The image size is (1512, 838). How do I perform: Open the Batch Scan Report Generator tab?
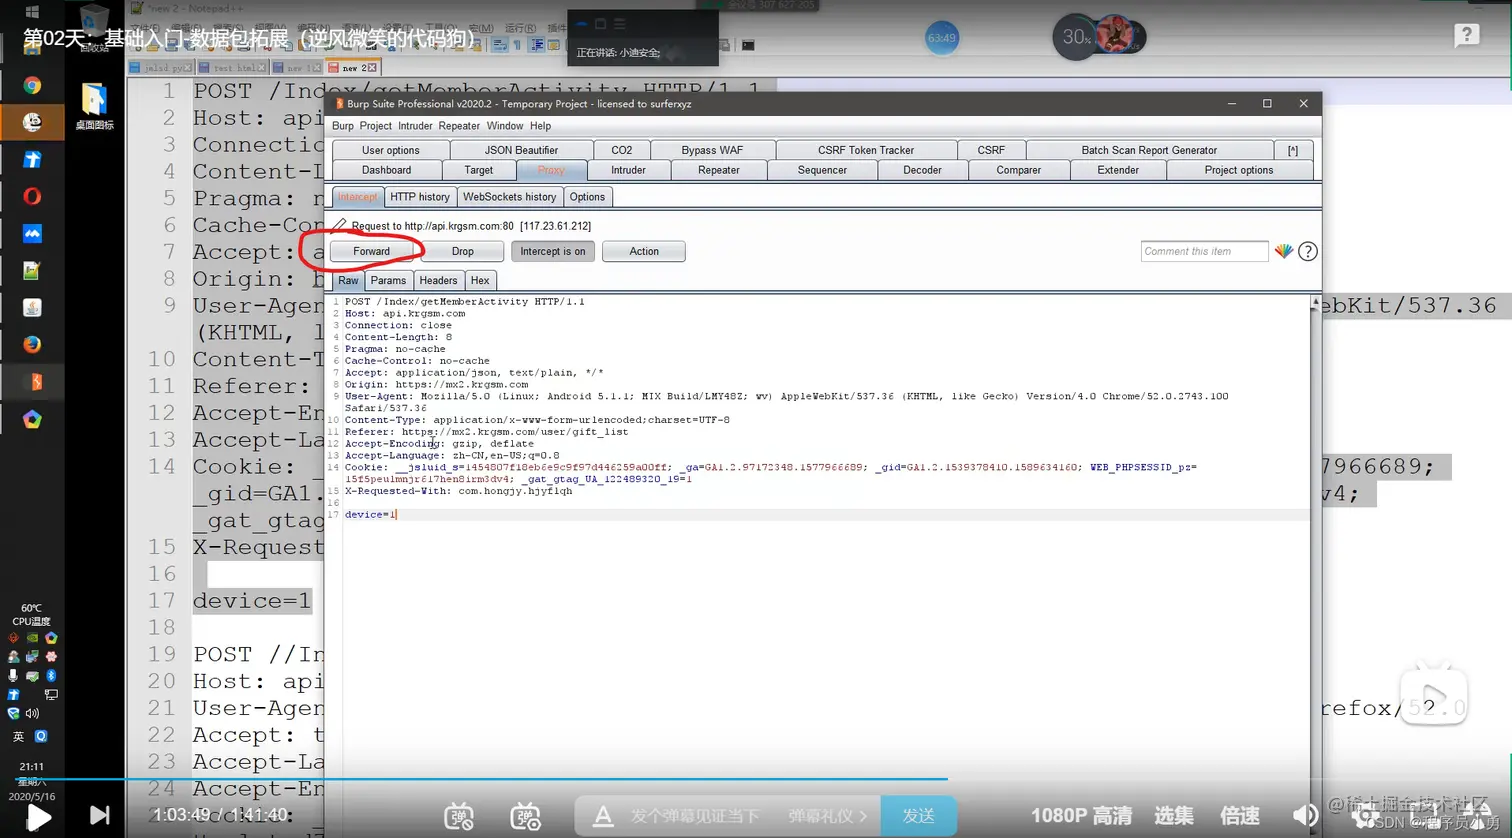(1149, 150)
